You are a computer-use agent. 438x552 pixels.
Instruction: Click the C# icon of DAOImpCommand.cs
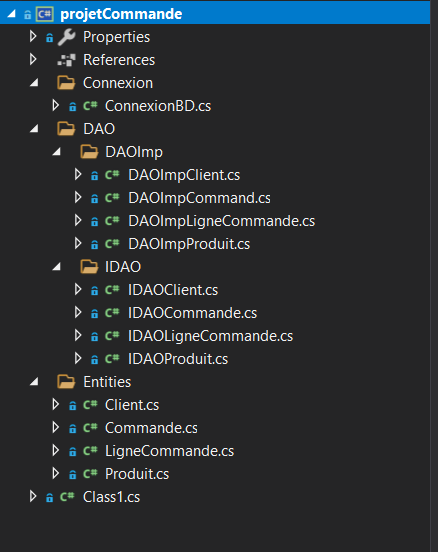(112, 198)
